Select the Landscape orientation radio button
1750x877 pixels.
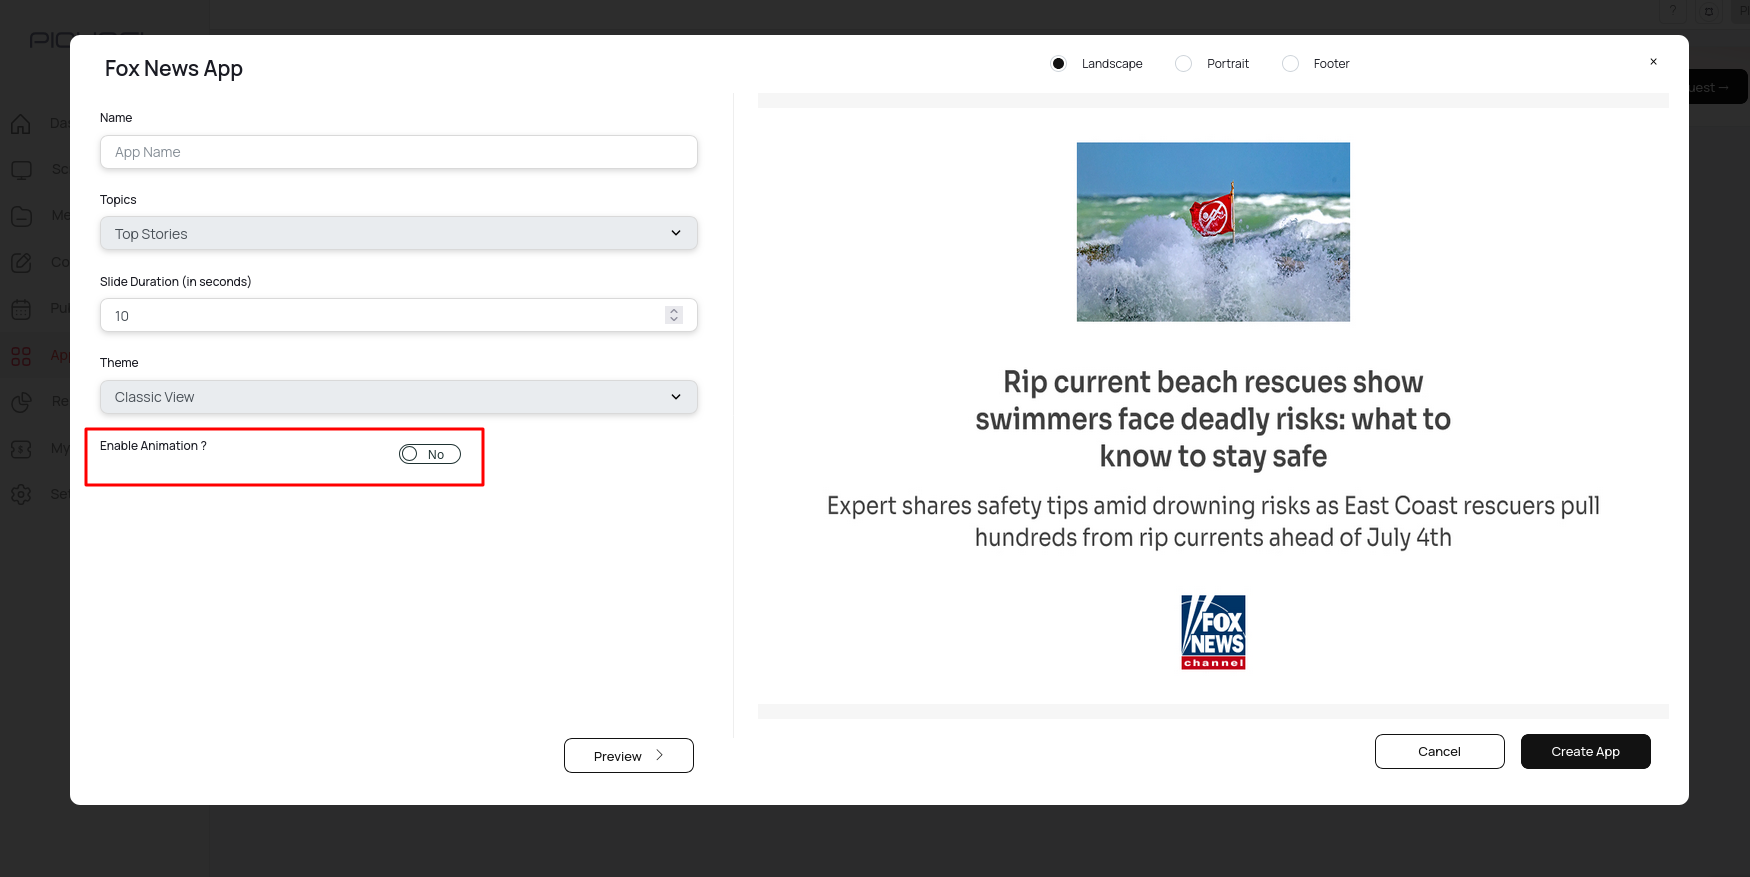pos(1059,64)
